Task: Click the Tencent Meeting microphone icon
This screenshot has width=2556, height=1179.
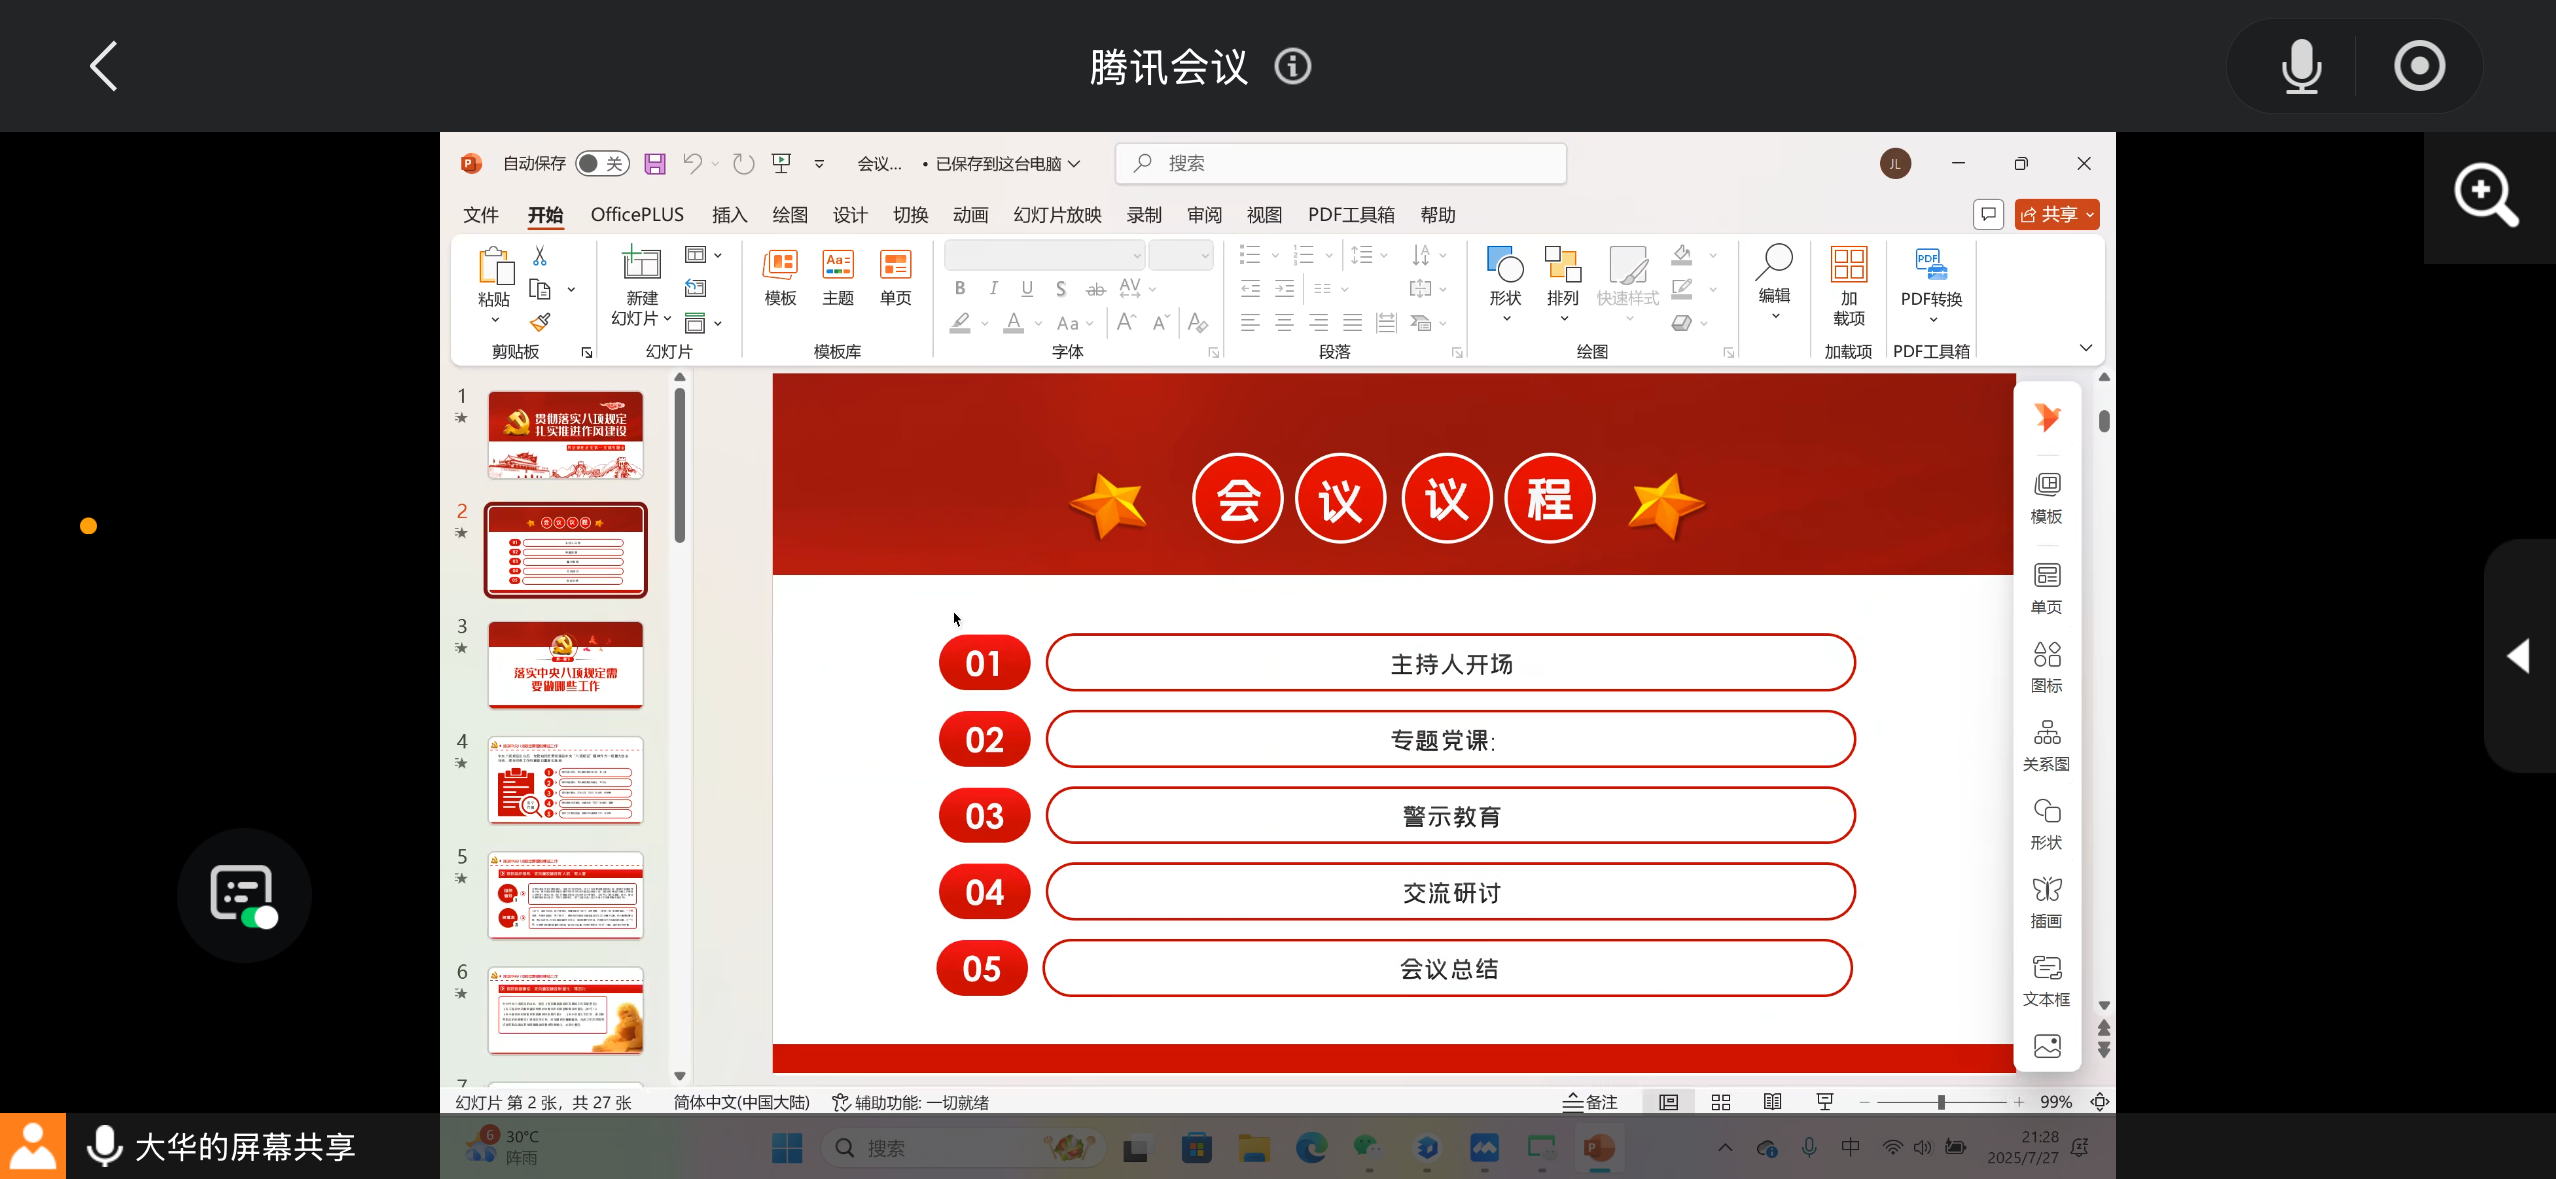Action: [2301, 67]
